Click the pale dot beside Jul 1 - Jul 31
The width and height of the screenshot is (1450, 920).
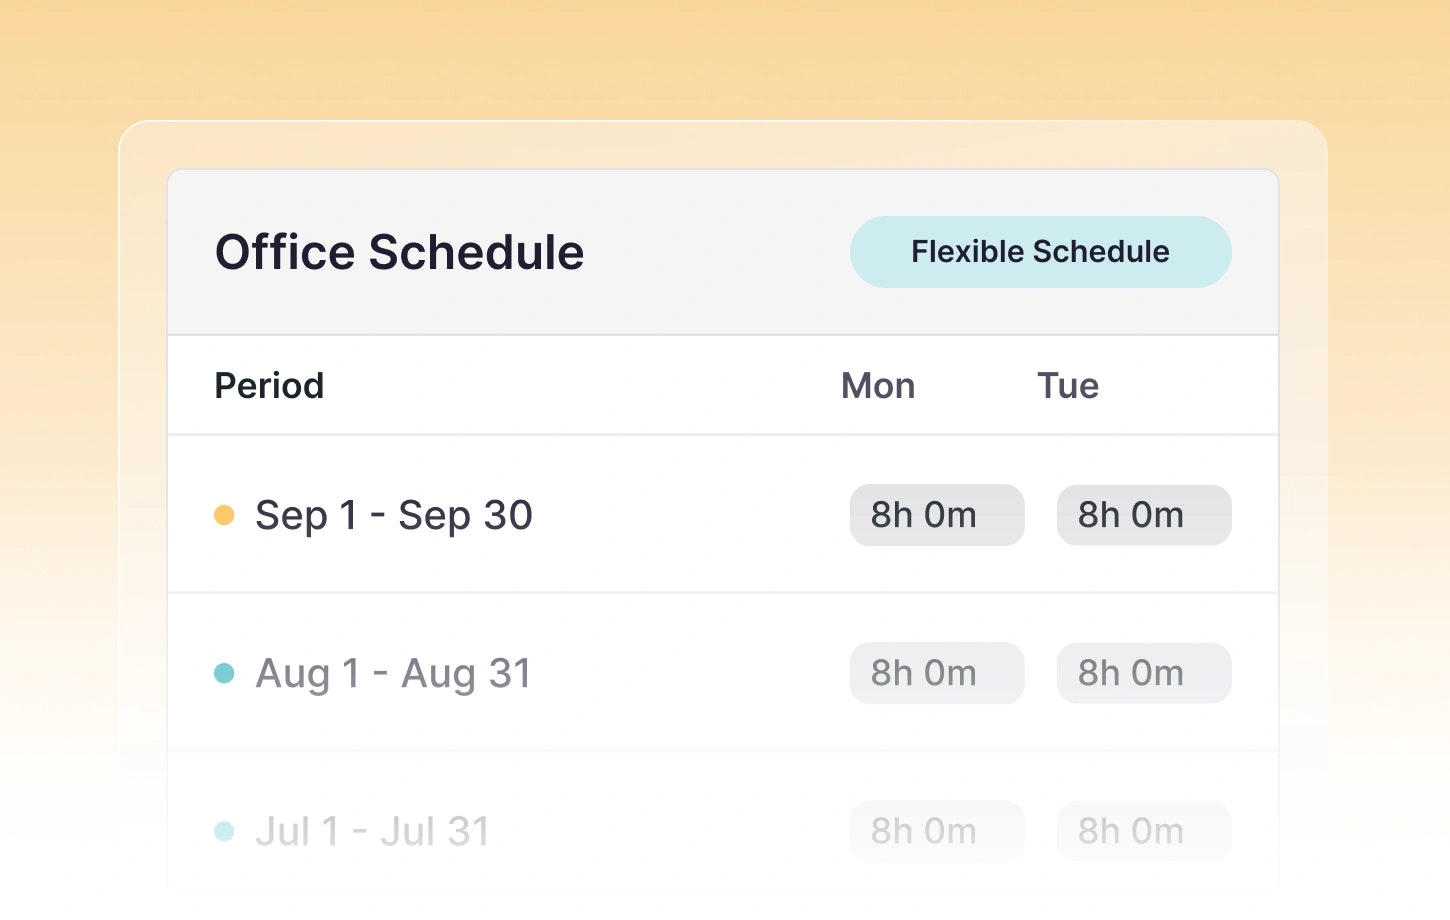(224, 831)
